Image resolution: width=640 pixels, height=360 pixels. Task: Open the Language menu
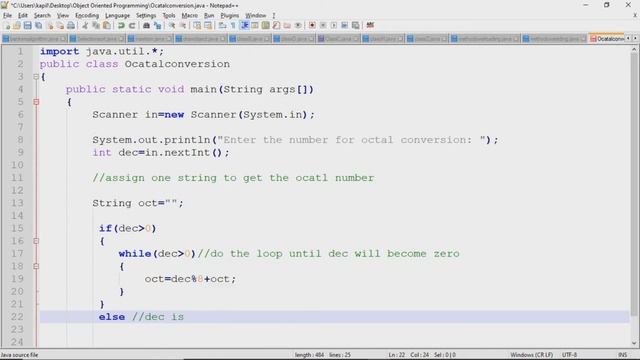point(117,16)
